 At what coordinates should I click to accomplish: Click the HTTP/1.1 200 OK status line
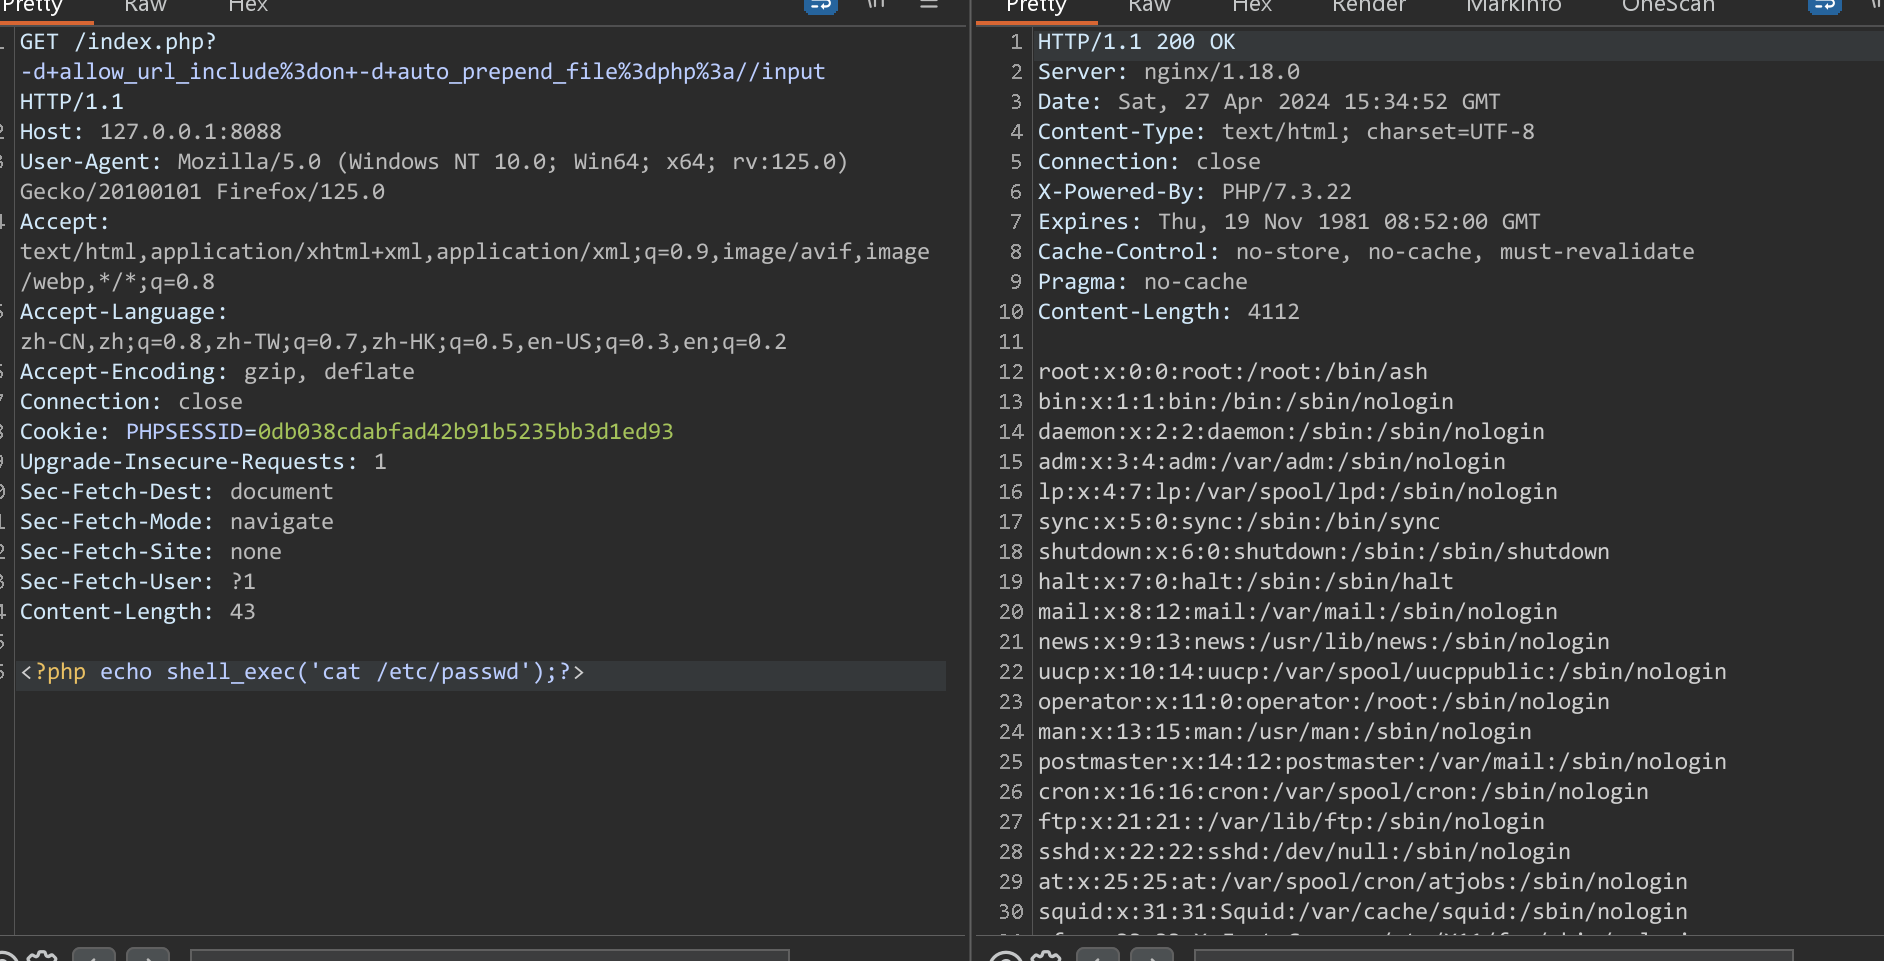coord(1136,42)
